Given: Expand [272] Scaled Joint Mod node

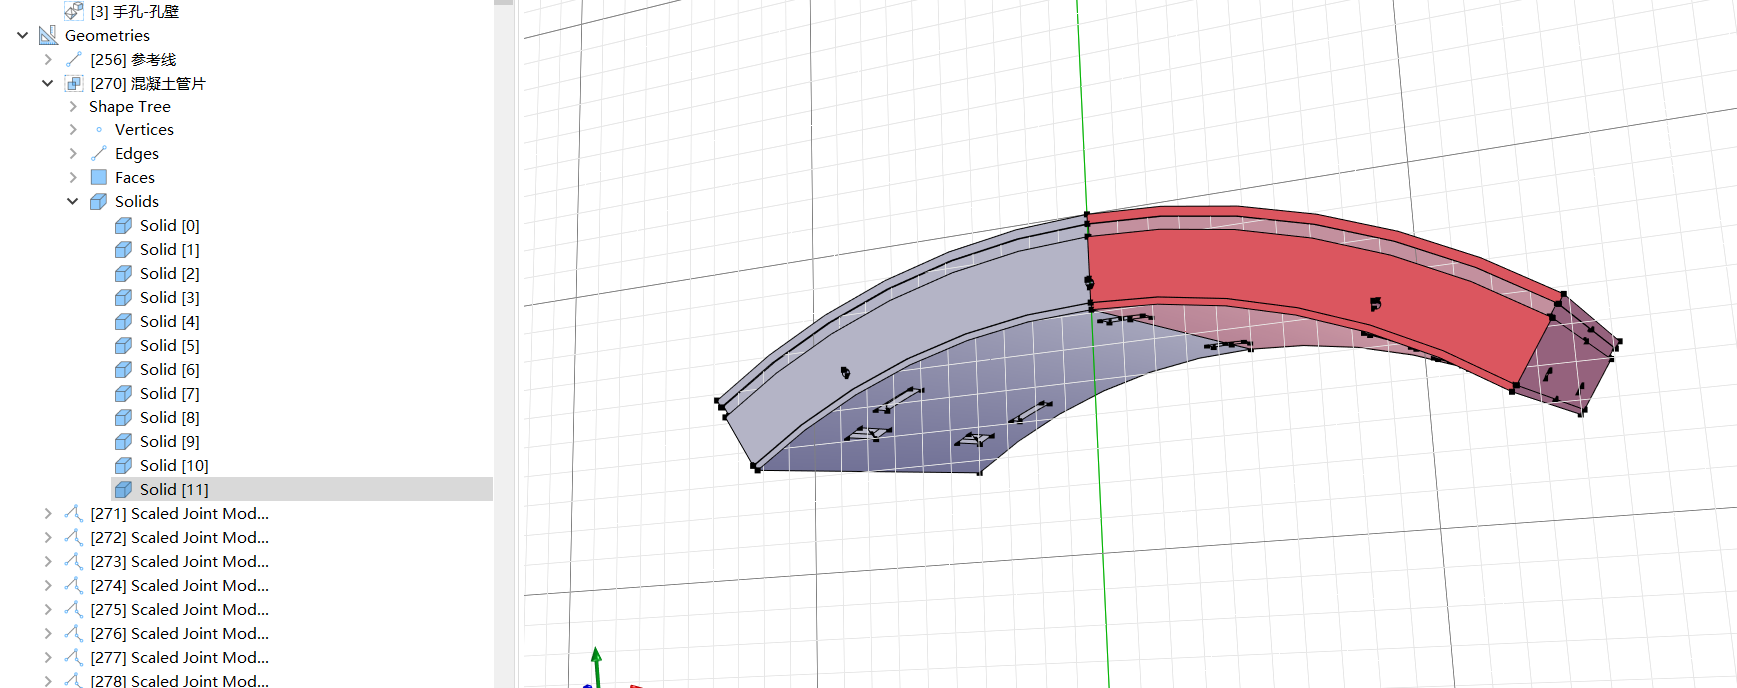Looking at the screenshot, I should pos(48,537).
